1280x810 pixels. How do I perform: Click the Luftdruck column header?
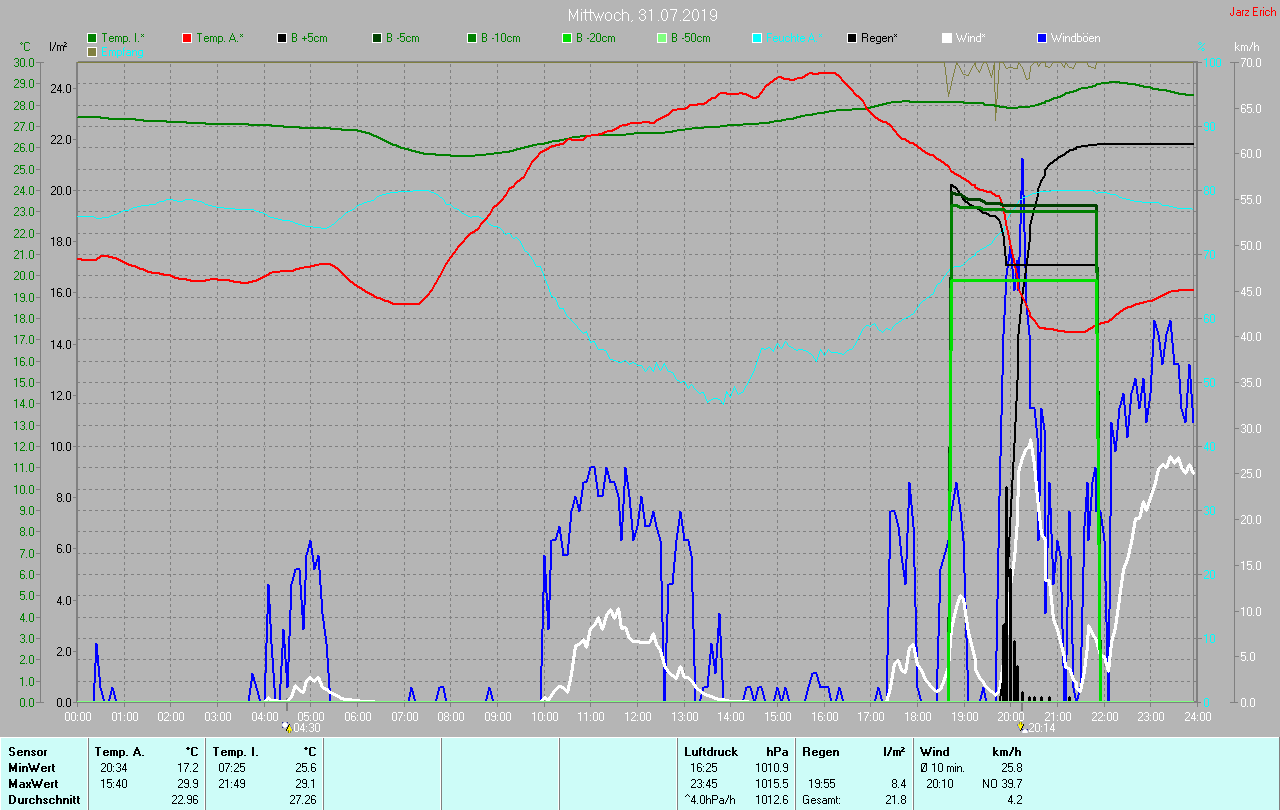point(710,752)
